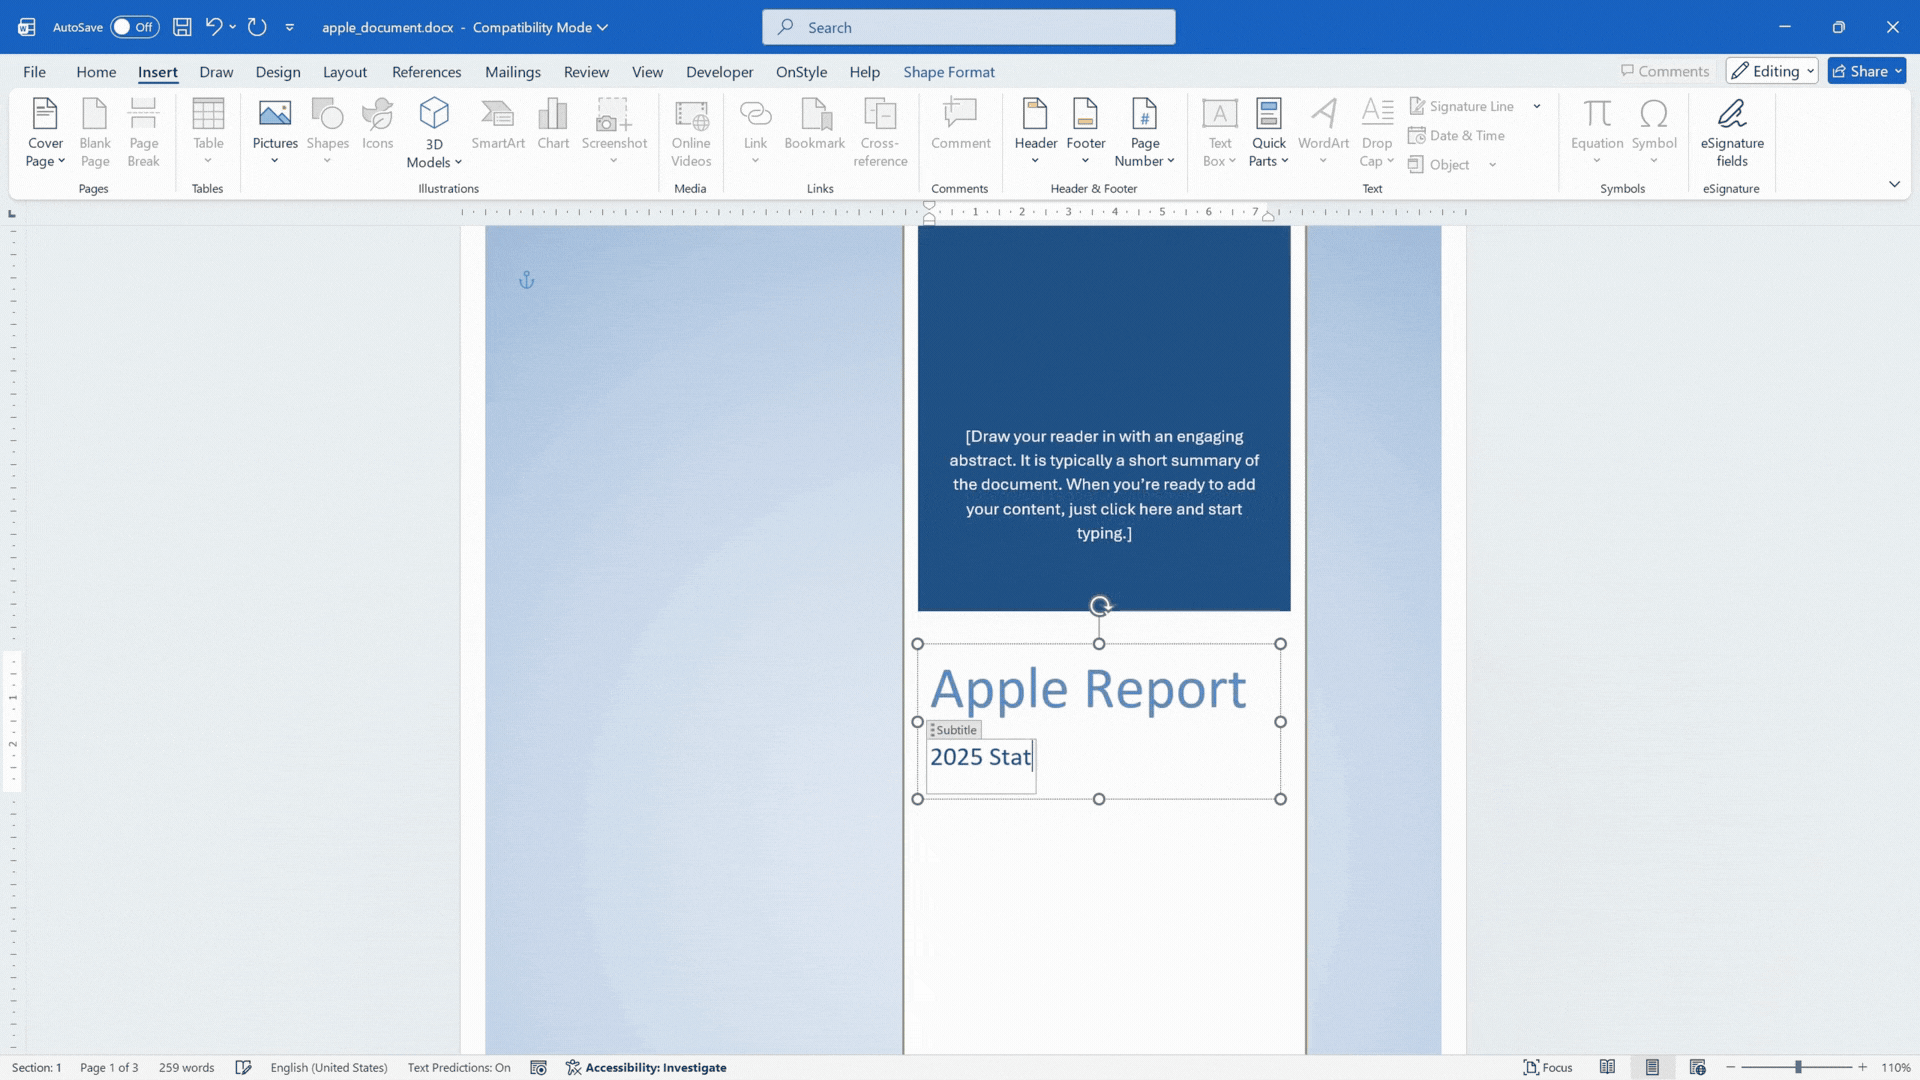Open the undo history dropdown arrow
Screen dimensions: 1920x1080
click(x=232, y=27)
